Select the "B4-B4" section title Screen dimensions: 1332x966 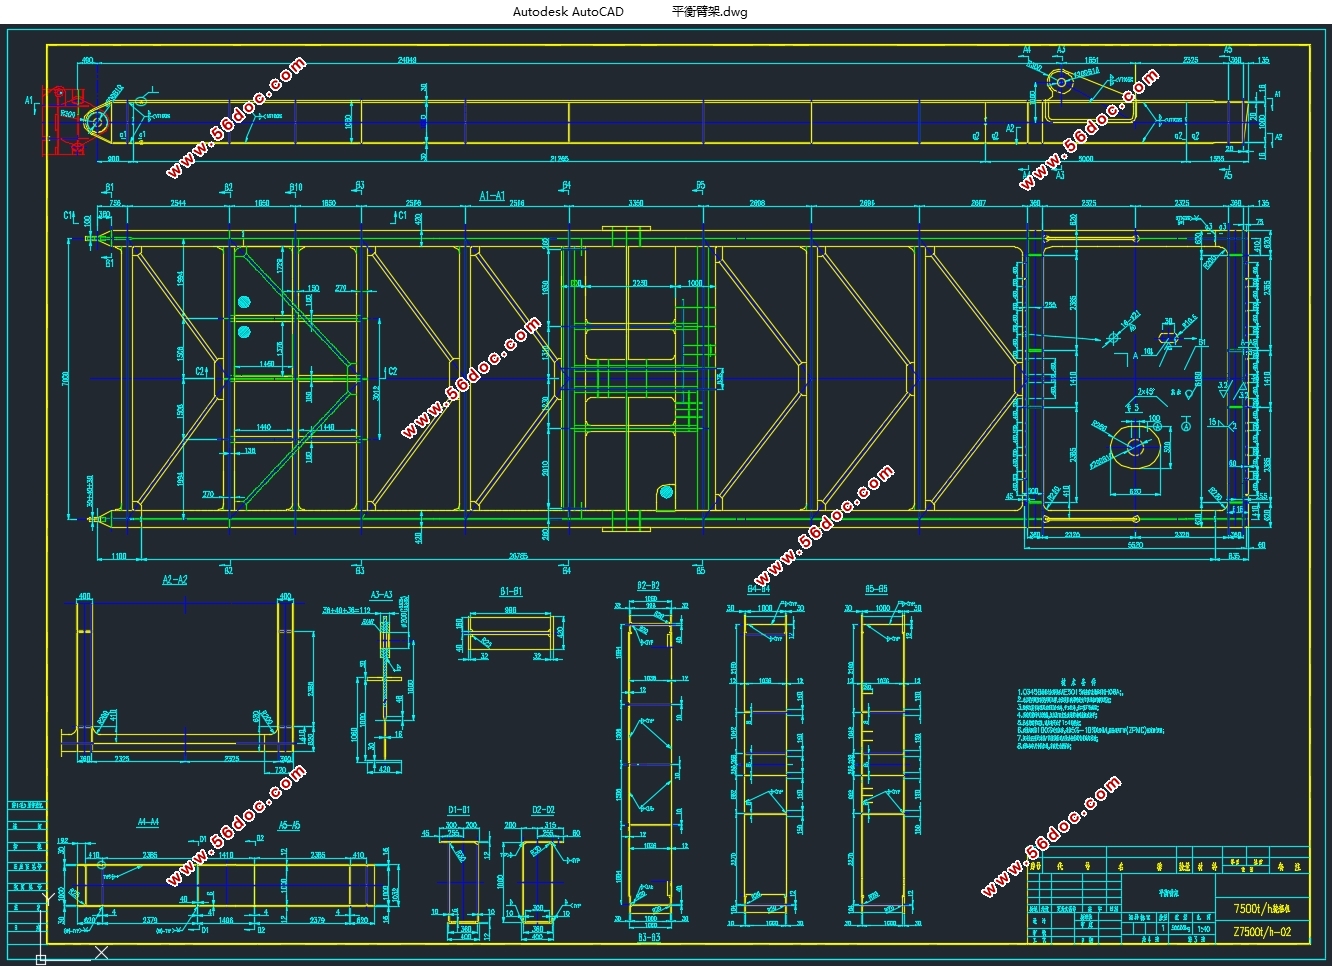tap(758, 590)
